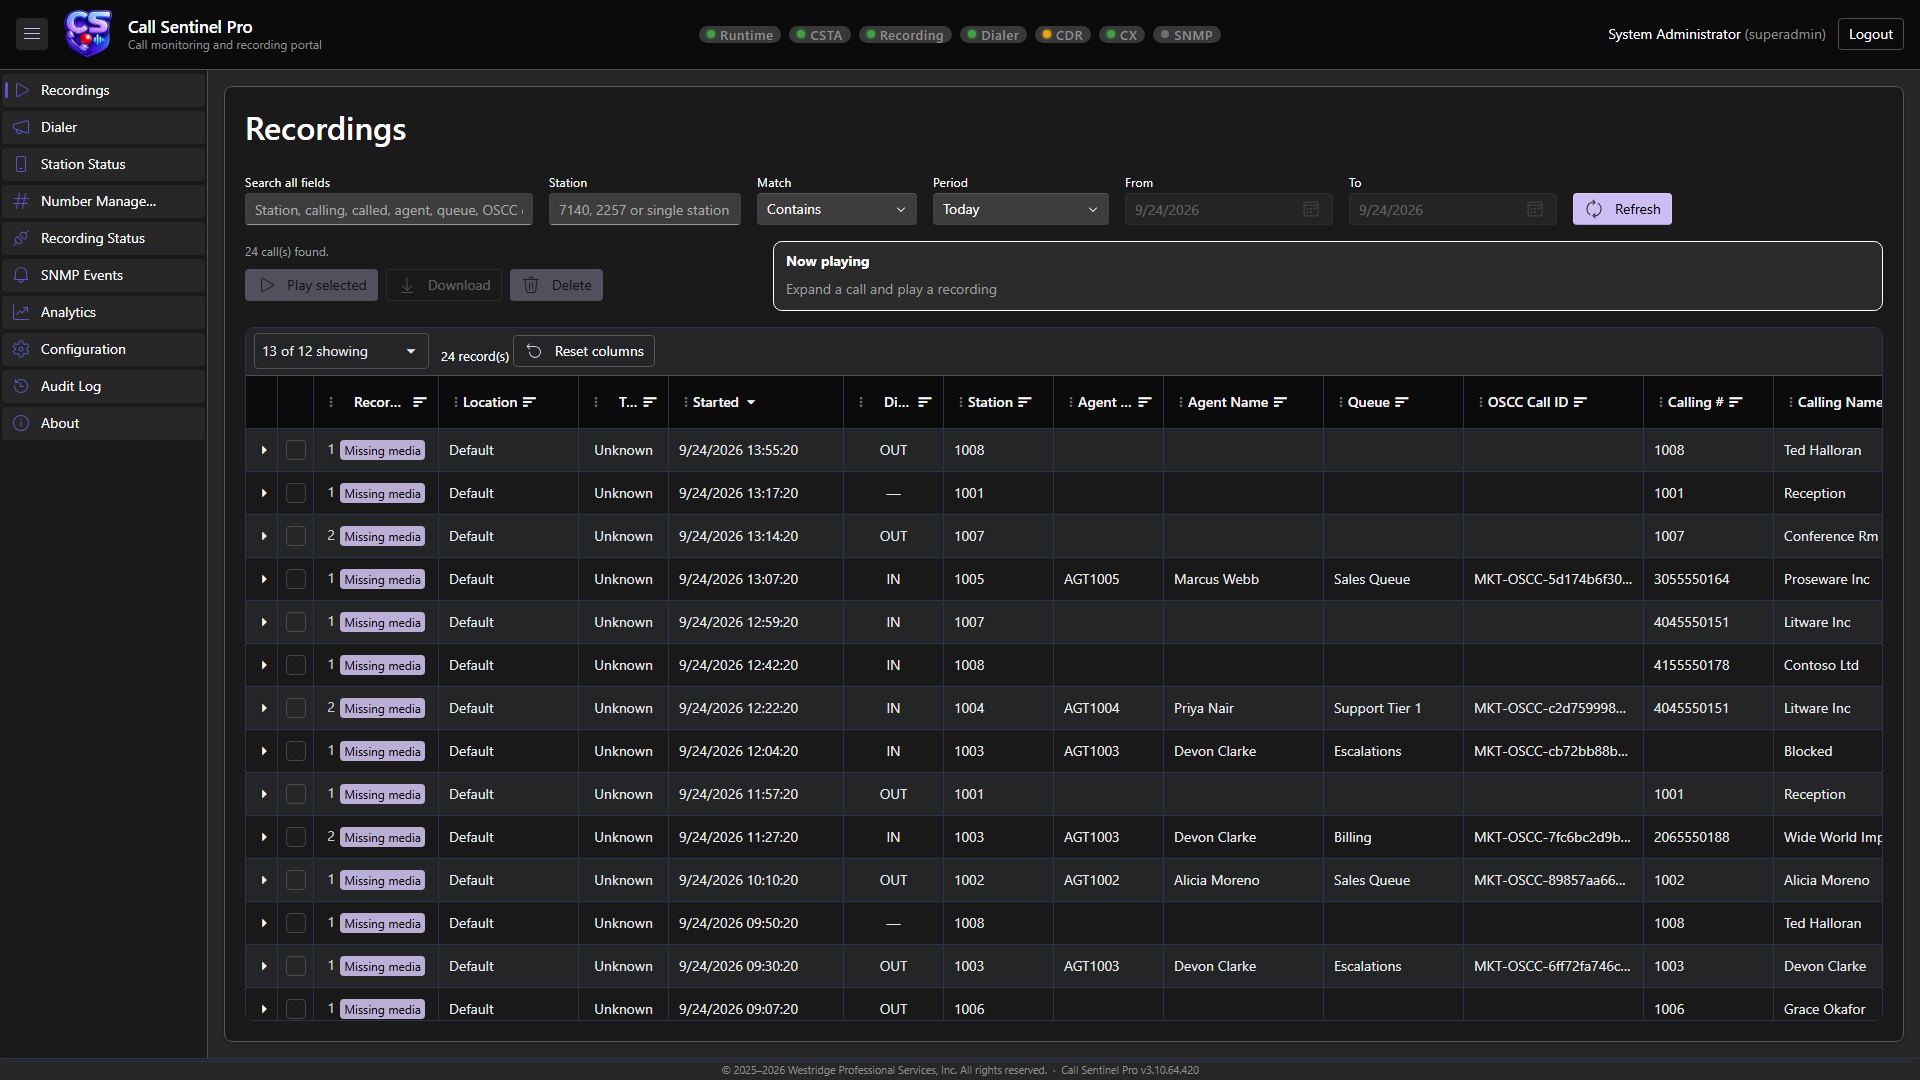Toggle the hamburger menu icon
The image size is (1920, 1080).
[x=32, y=34]
